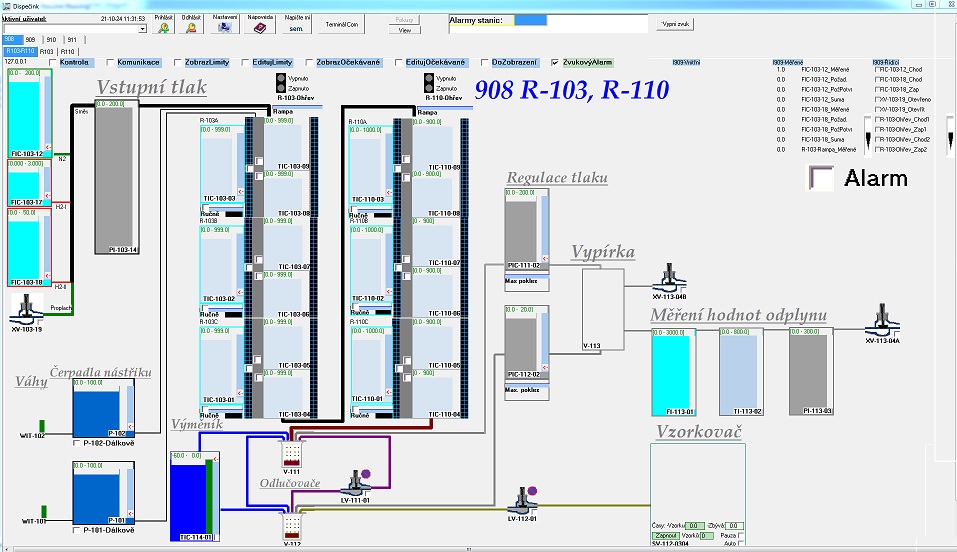This screenshot has height=552, width=957.
Task: Open Nastavení settings icon
Action: click(226, 28)
